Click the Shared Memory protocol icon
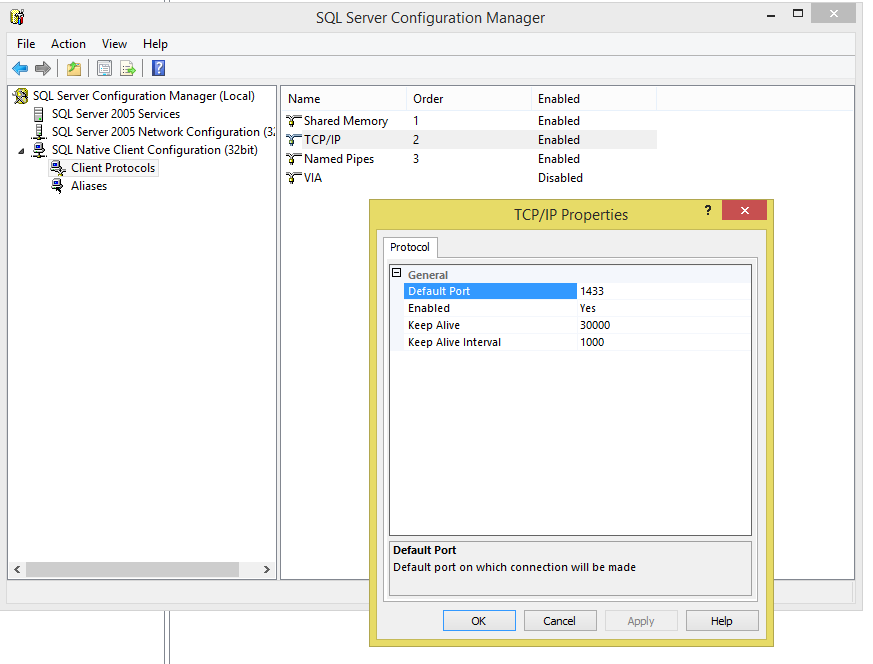Viewport: 873px width, 664px height. point(293,121)
